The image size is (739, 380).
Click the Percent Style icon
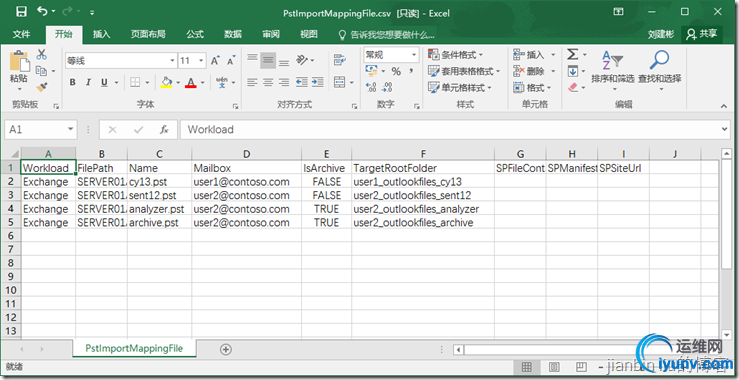pos(396,71)
